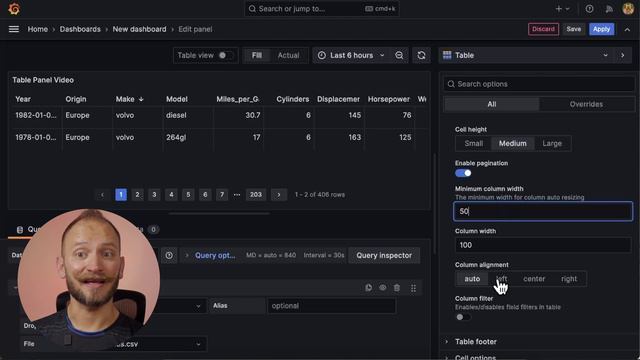The image size is (640, 360).
Task: Open the Table visualization picker dropdown
Action: pyautogui.click(x=526, y=55)
